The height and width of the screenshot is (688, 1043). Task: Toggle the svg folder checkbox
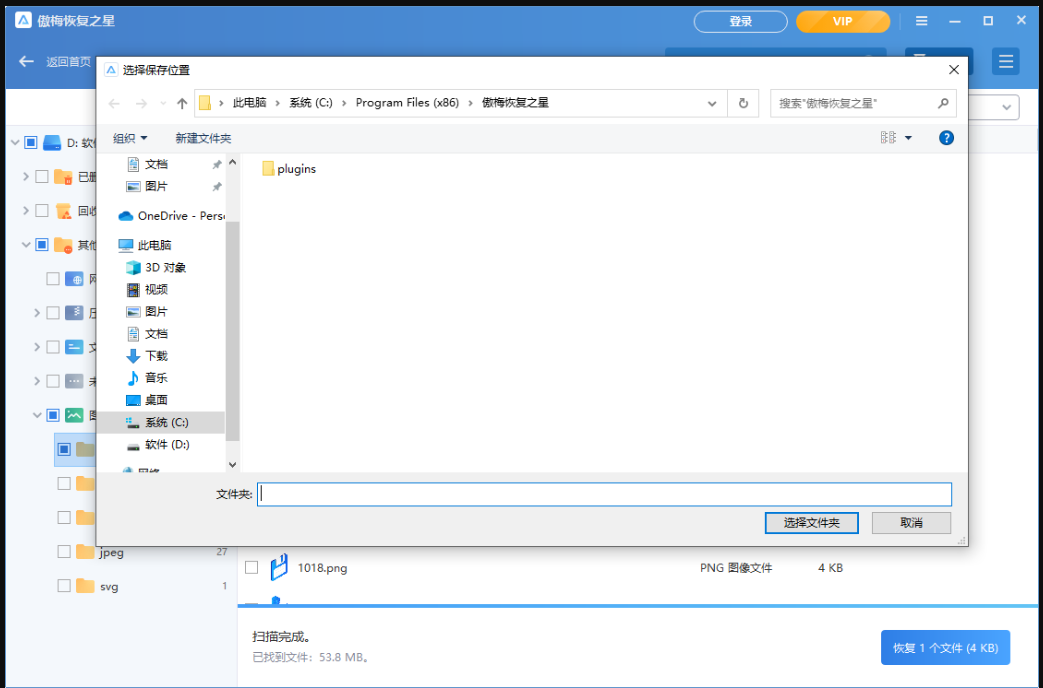pos(64,586)
